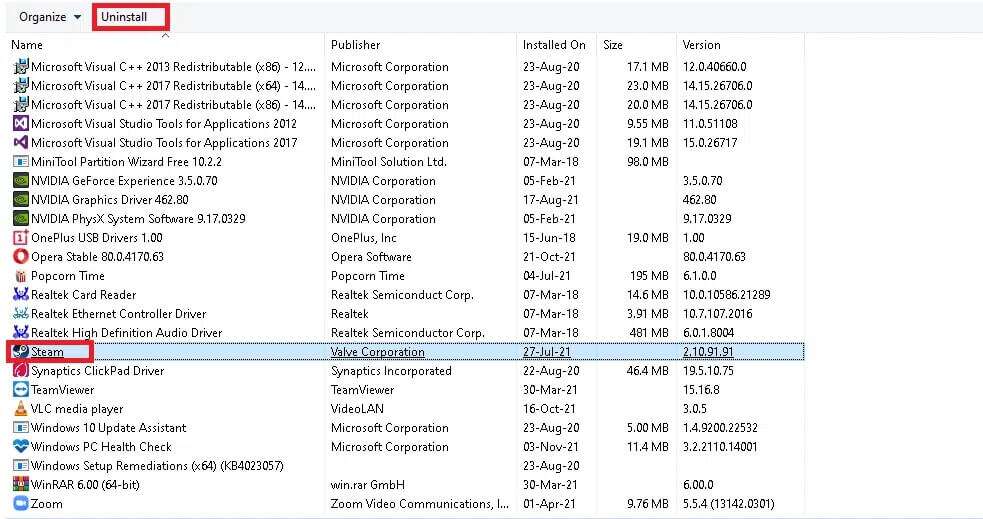Click the 2.10.91.91 version cell
983x519 pixels.
tap(708, 352)
